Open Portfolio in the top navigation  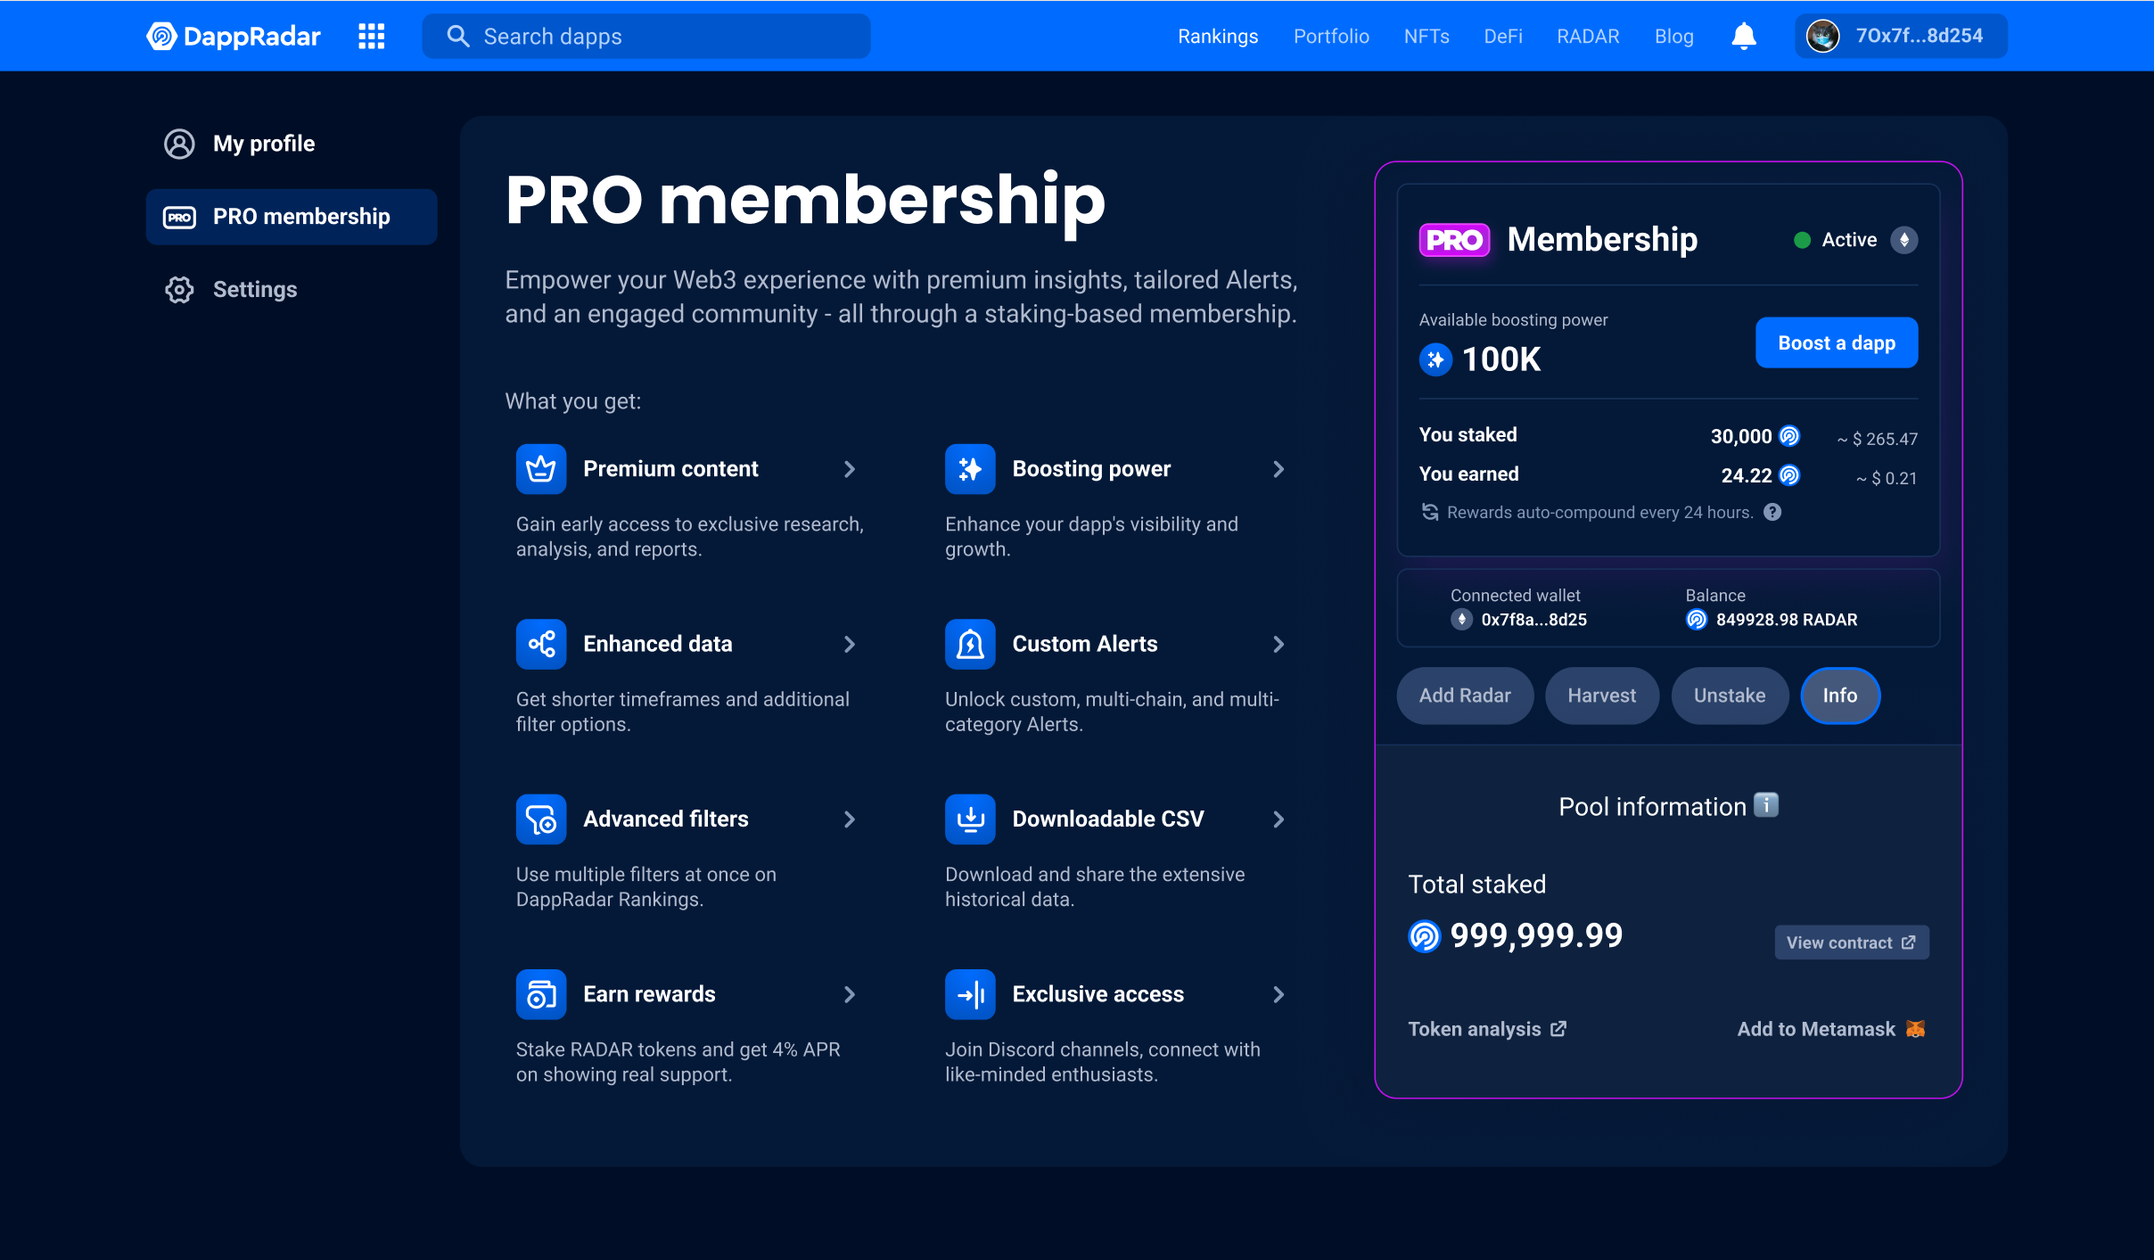tap(1331, 36)
